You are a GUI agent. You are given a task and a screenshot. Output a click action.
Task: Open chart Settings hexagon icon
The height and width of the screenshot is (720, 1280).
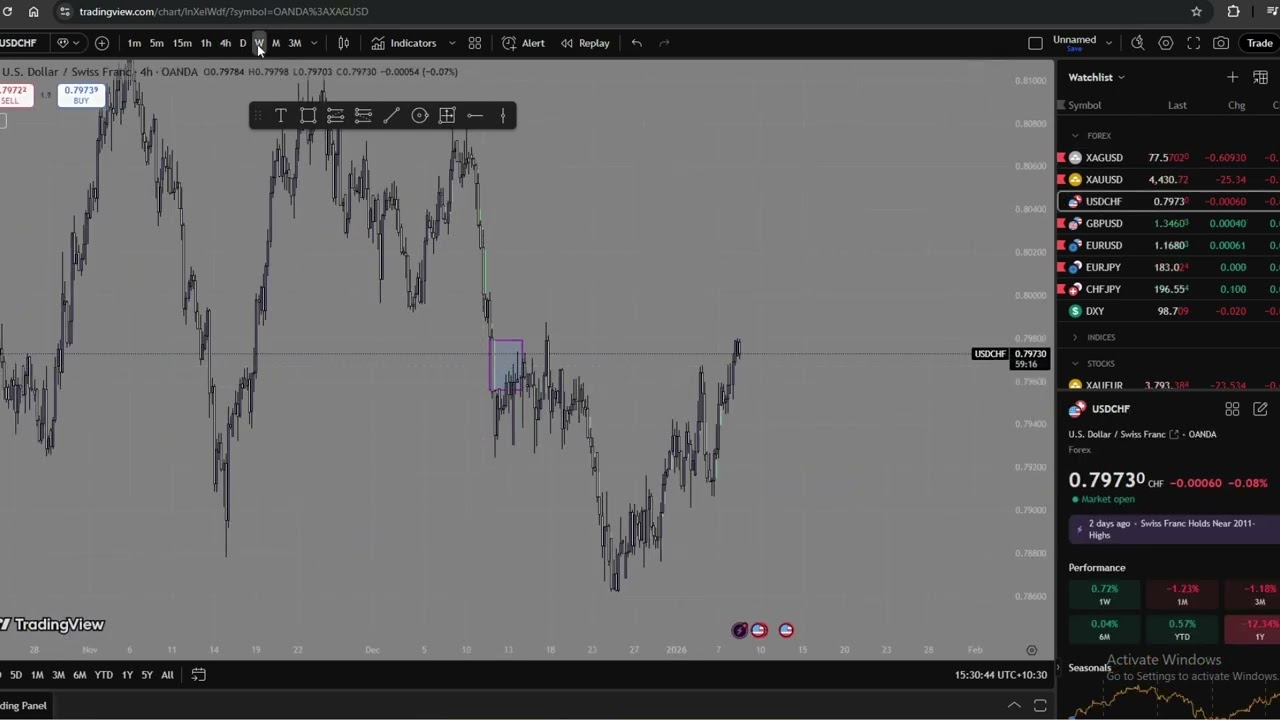[1166, 43]
